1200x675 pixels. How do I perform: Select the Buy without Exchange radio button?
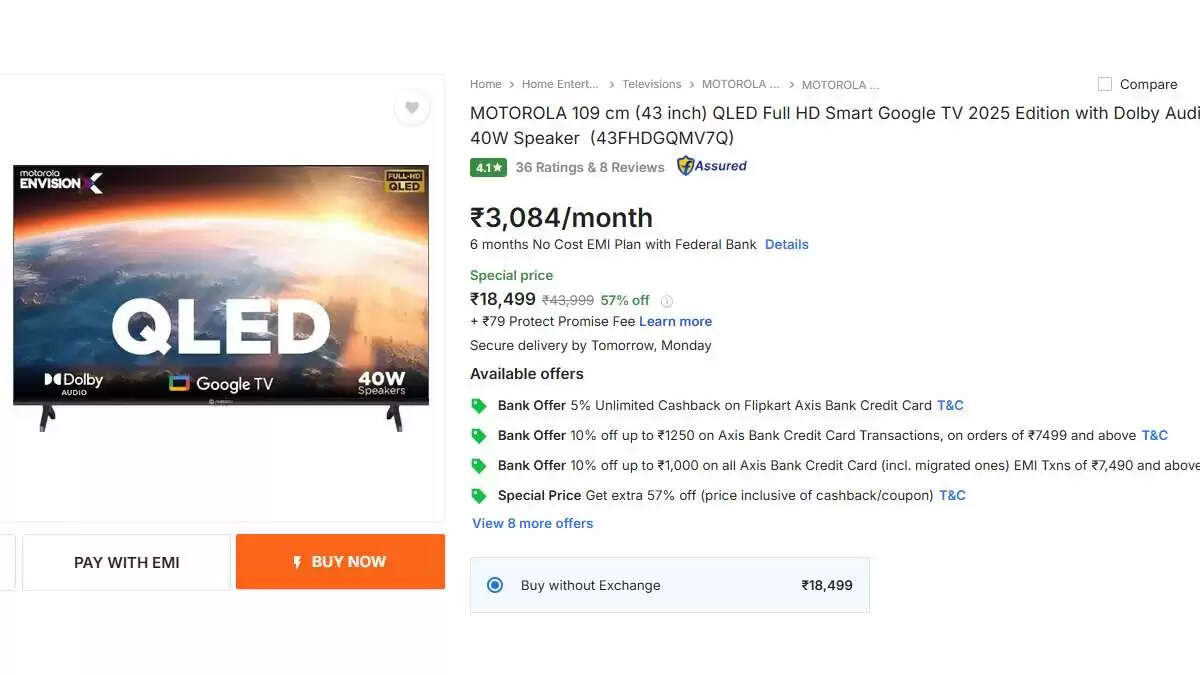pos(495,585)
